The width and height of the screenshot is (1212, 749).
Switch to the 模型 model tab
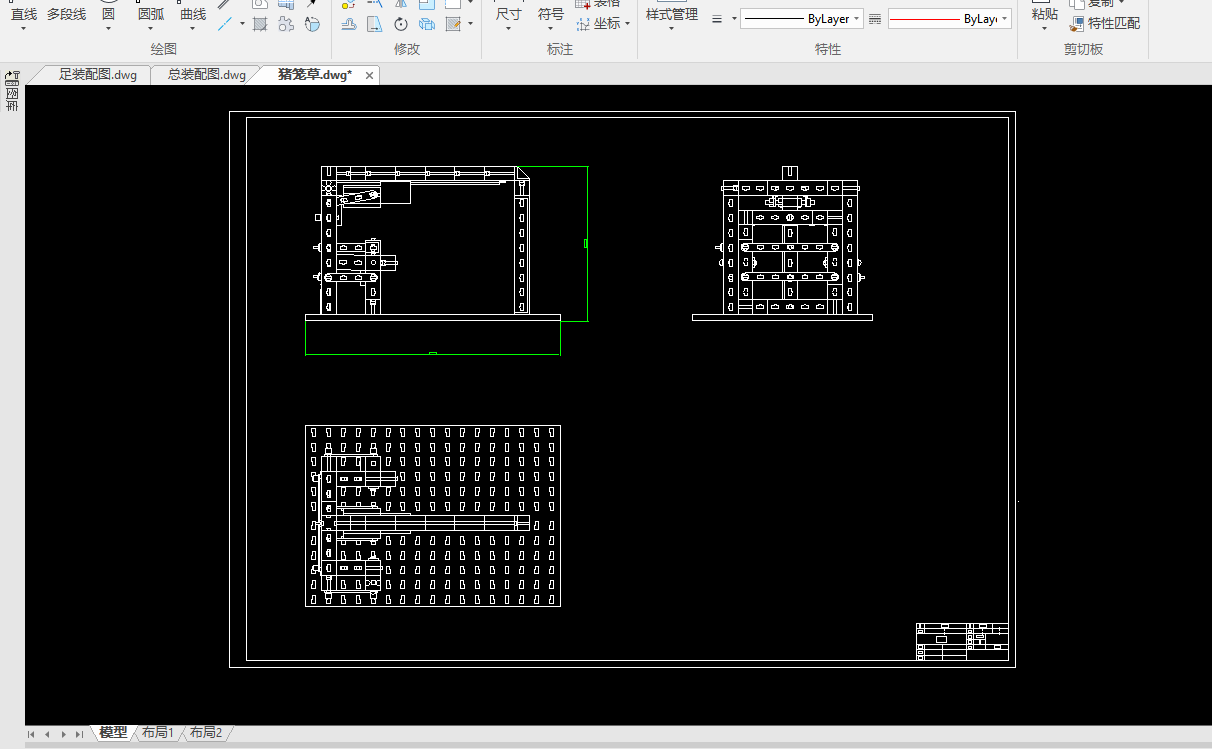(114, 733)
